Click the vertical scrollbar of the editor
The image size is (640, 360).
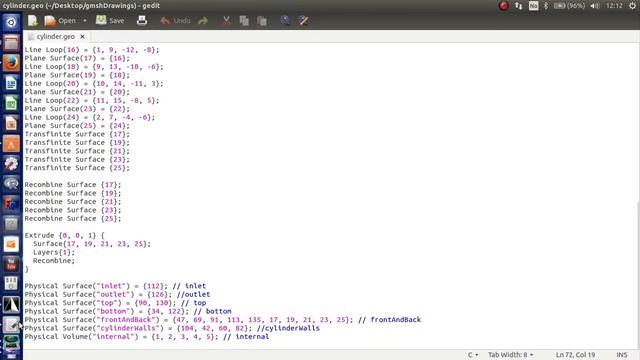(638, 275)
